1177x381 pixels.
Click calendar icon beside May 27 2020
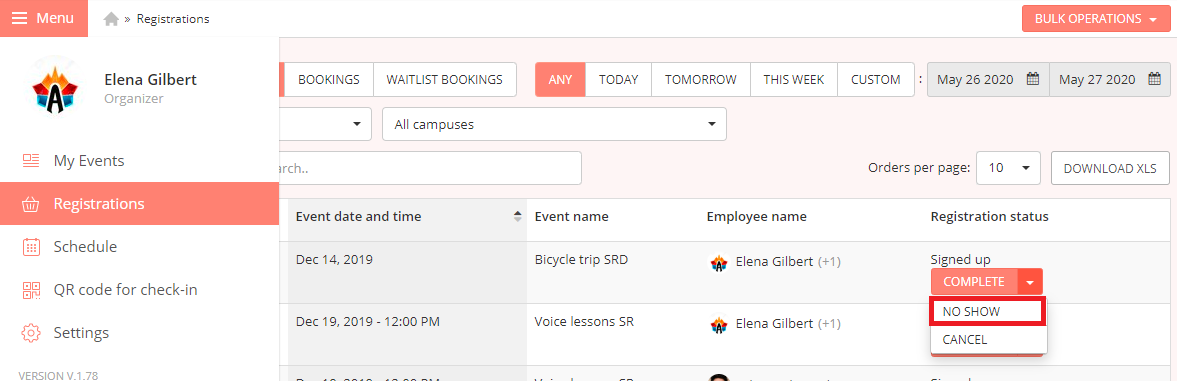coord(1154,79)
